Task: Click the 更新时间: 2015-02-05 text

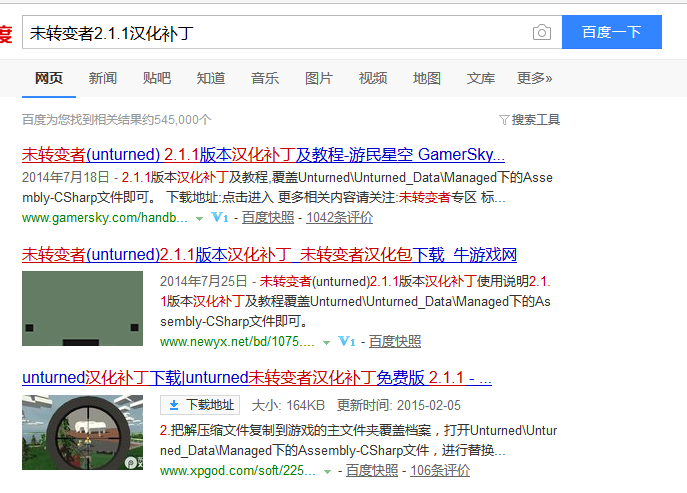Action: click(399, 405)
